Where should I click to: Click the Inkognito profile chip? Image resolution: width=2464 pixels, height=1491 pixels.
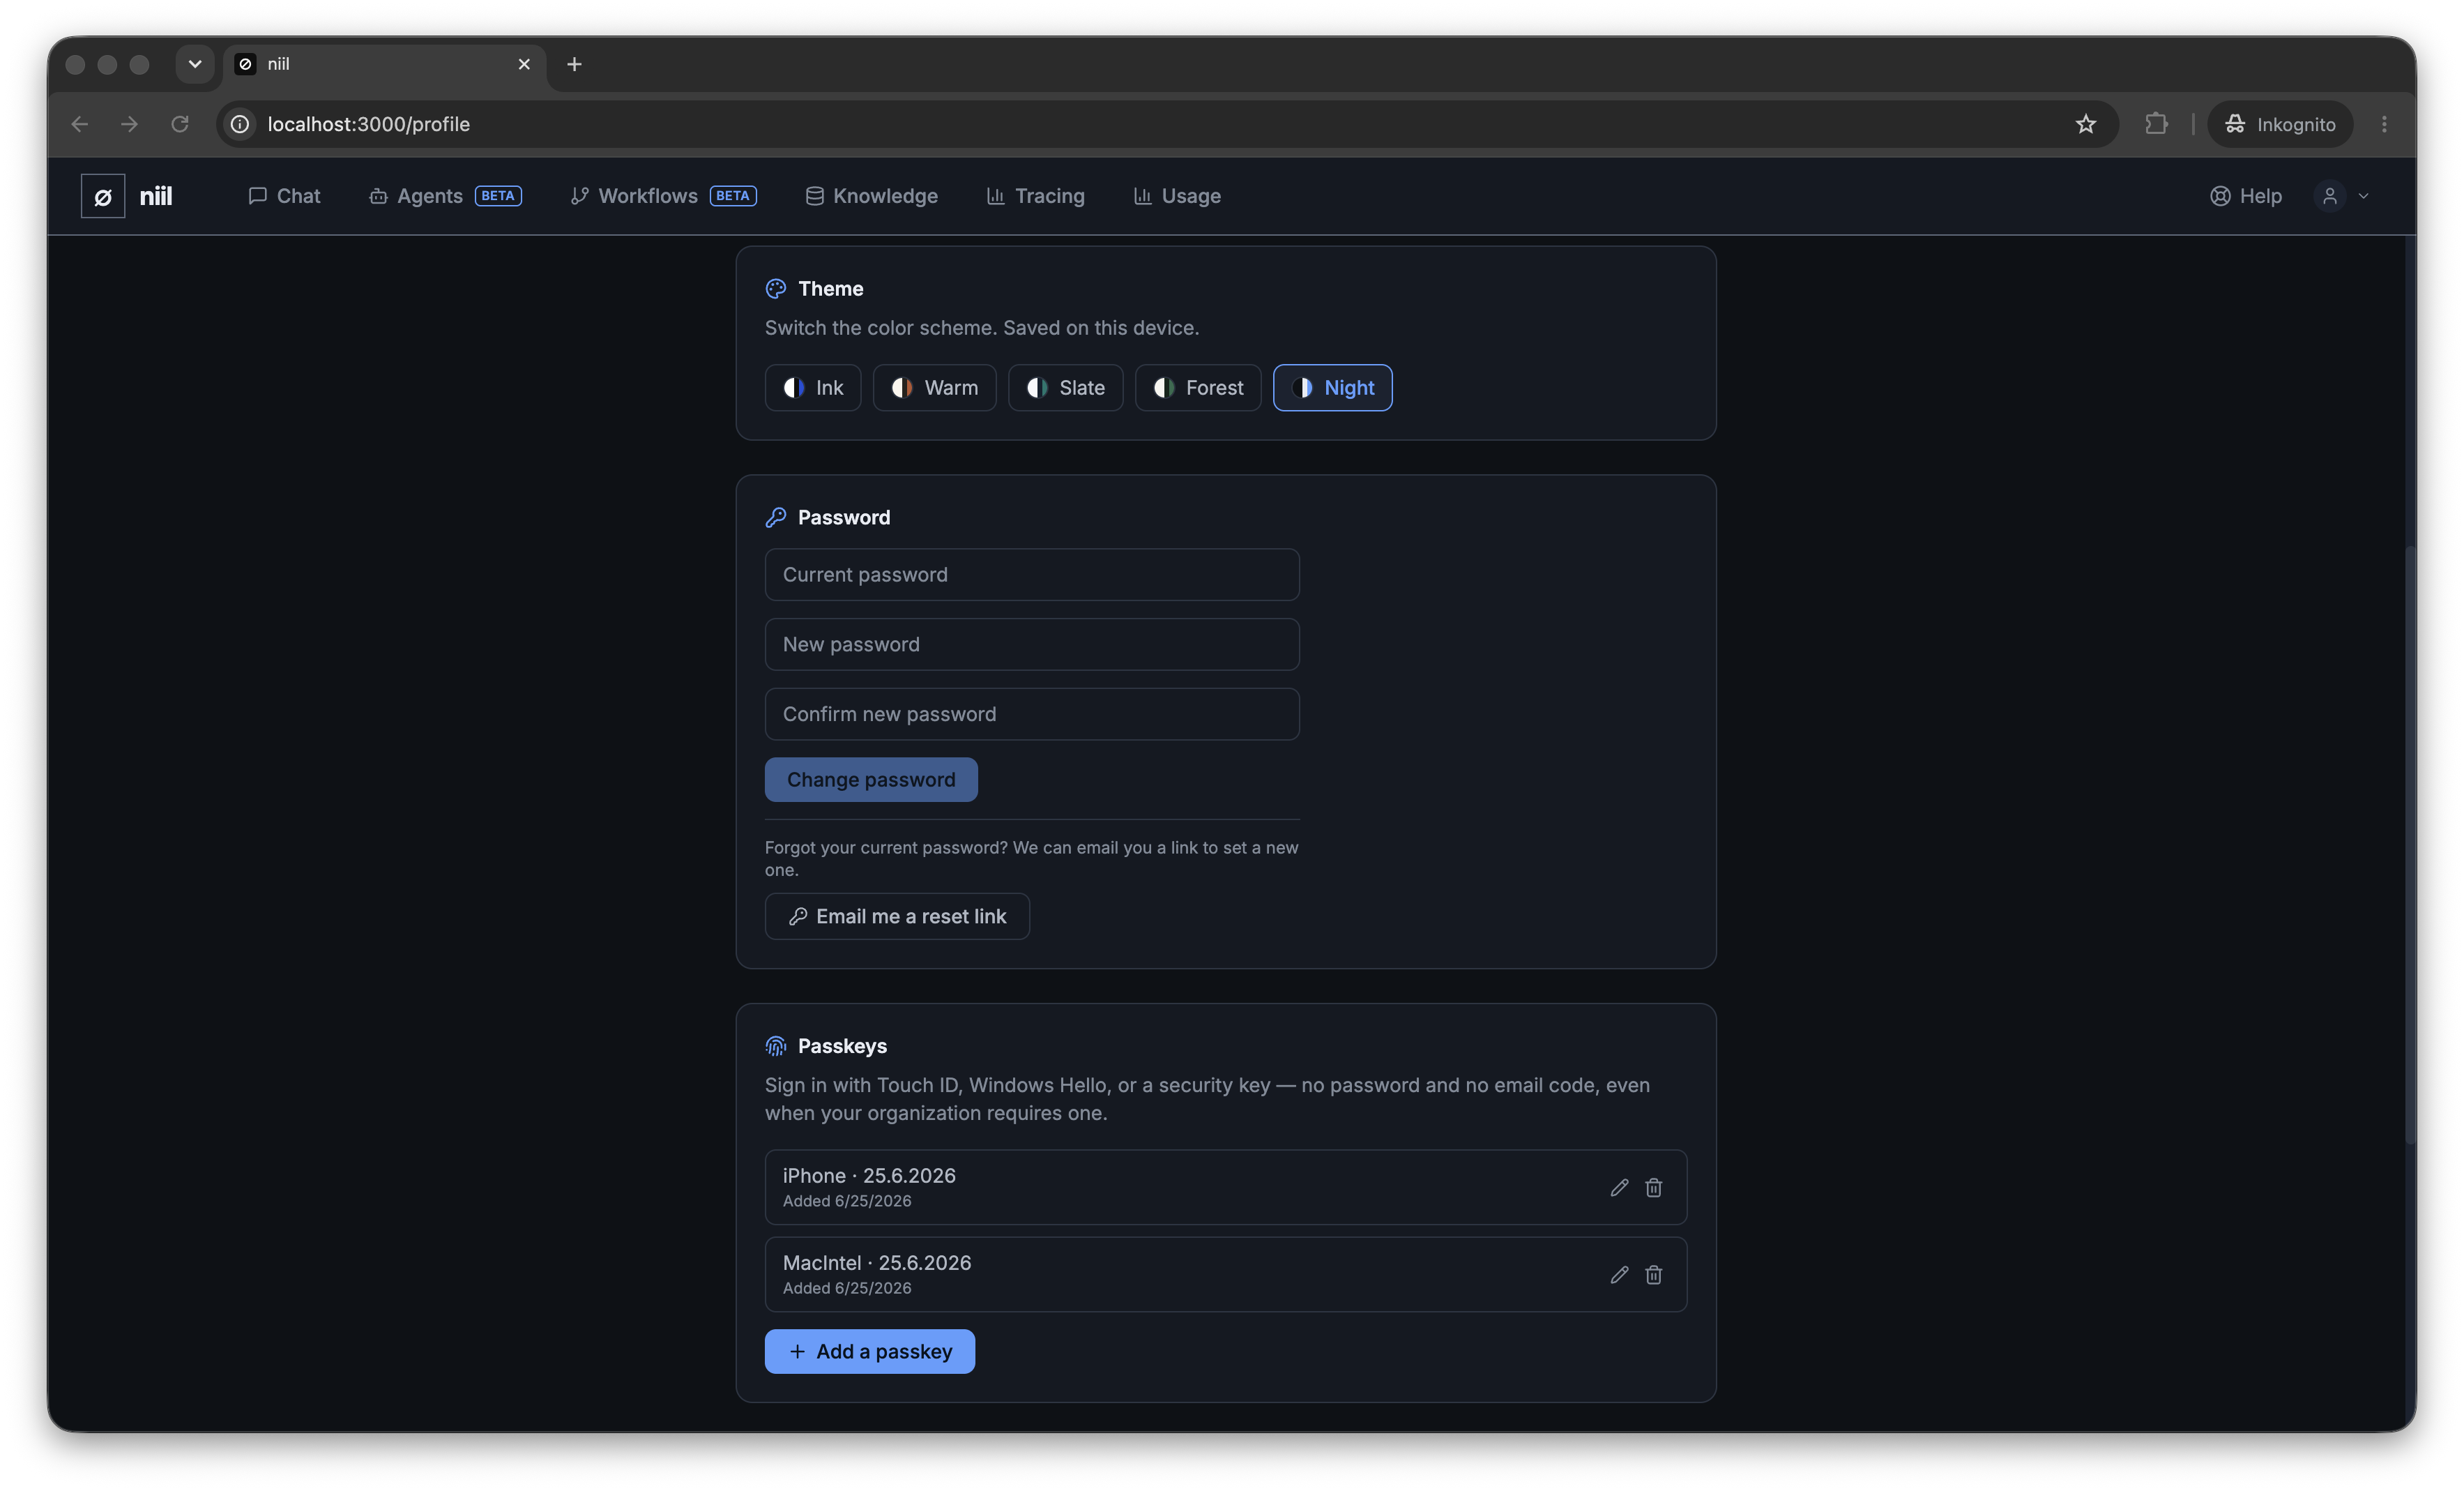2280,124
